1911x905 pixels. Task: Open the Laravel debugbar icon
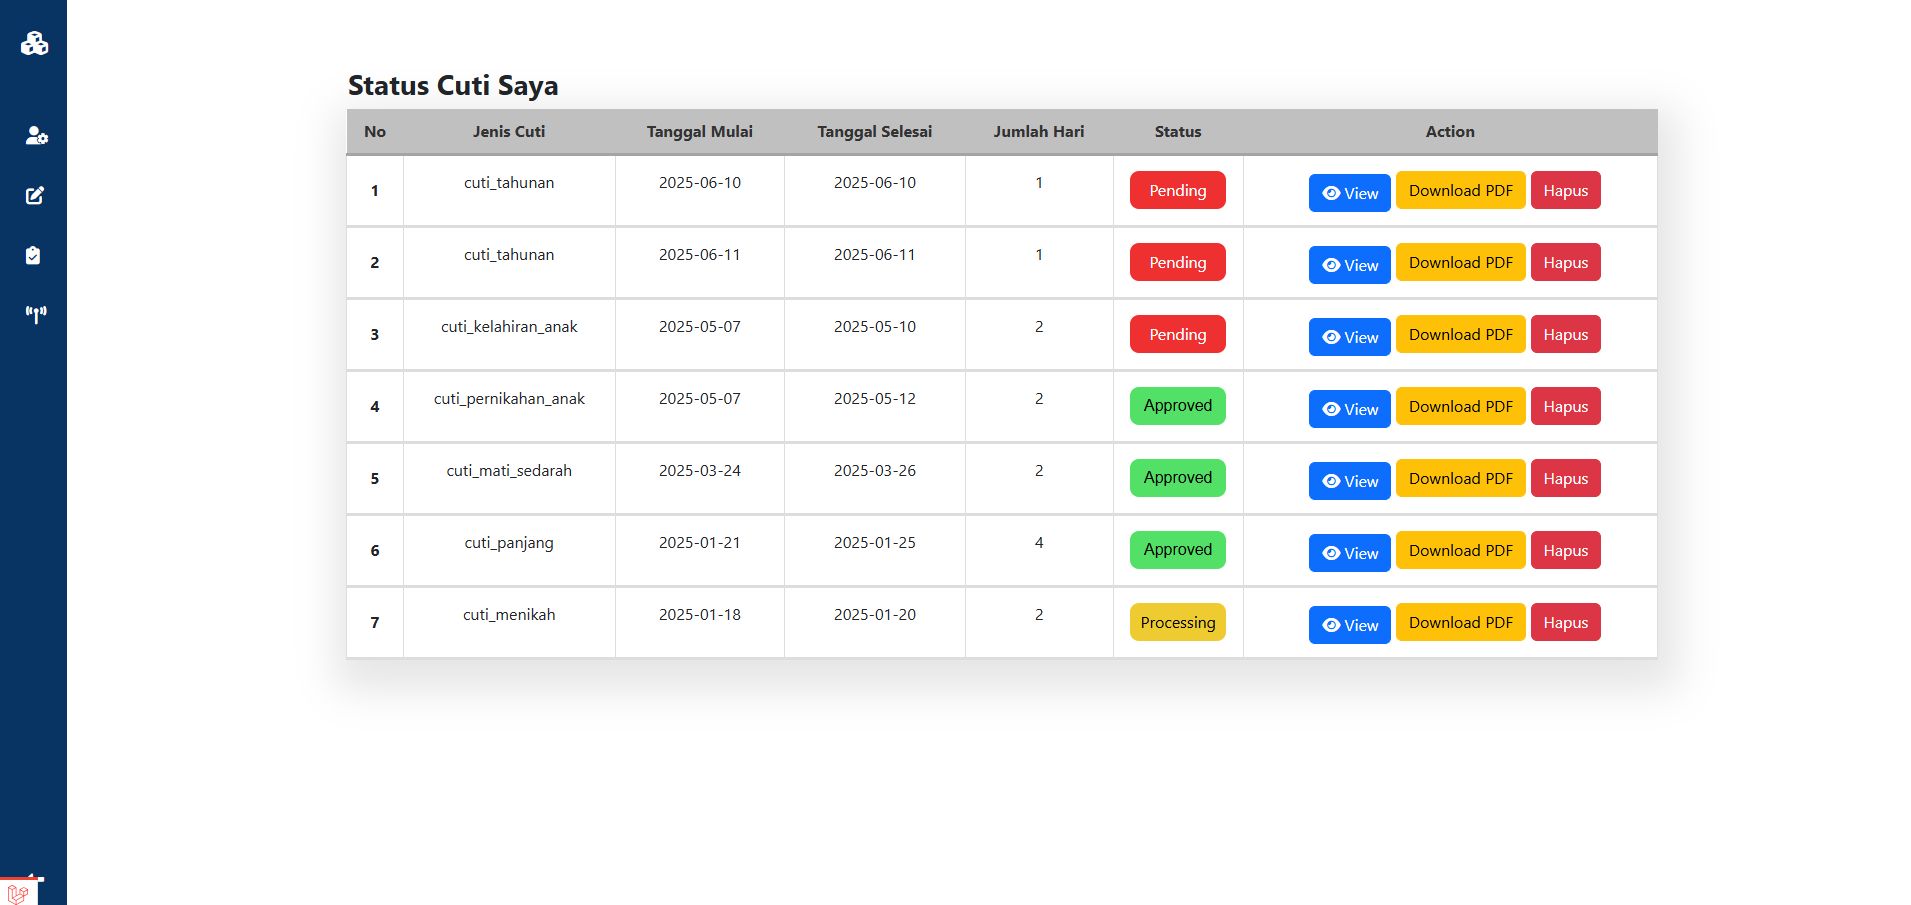coord(18,893)
